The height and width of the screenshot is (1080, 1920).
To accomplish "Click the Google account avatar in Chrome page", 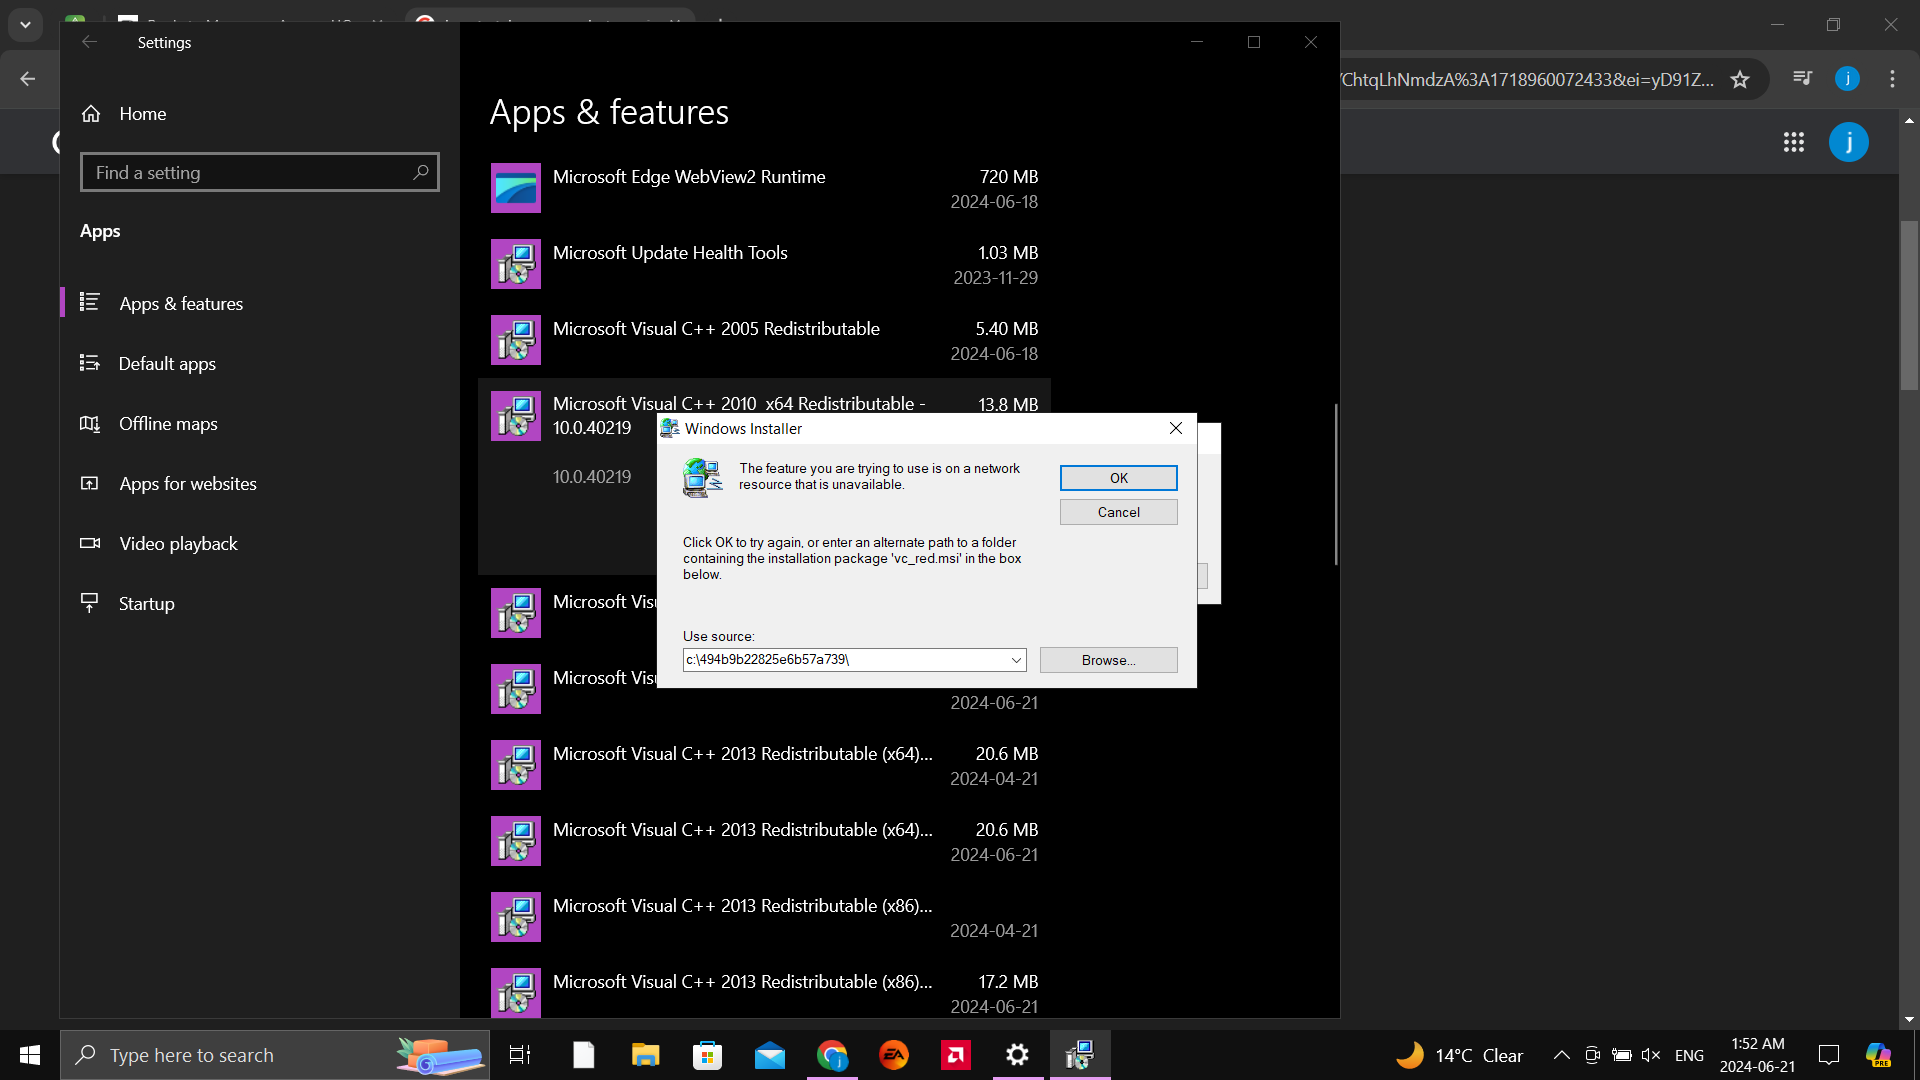I will 1848,142.
